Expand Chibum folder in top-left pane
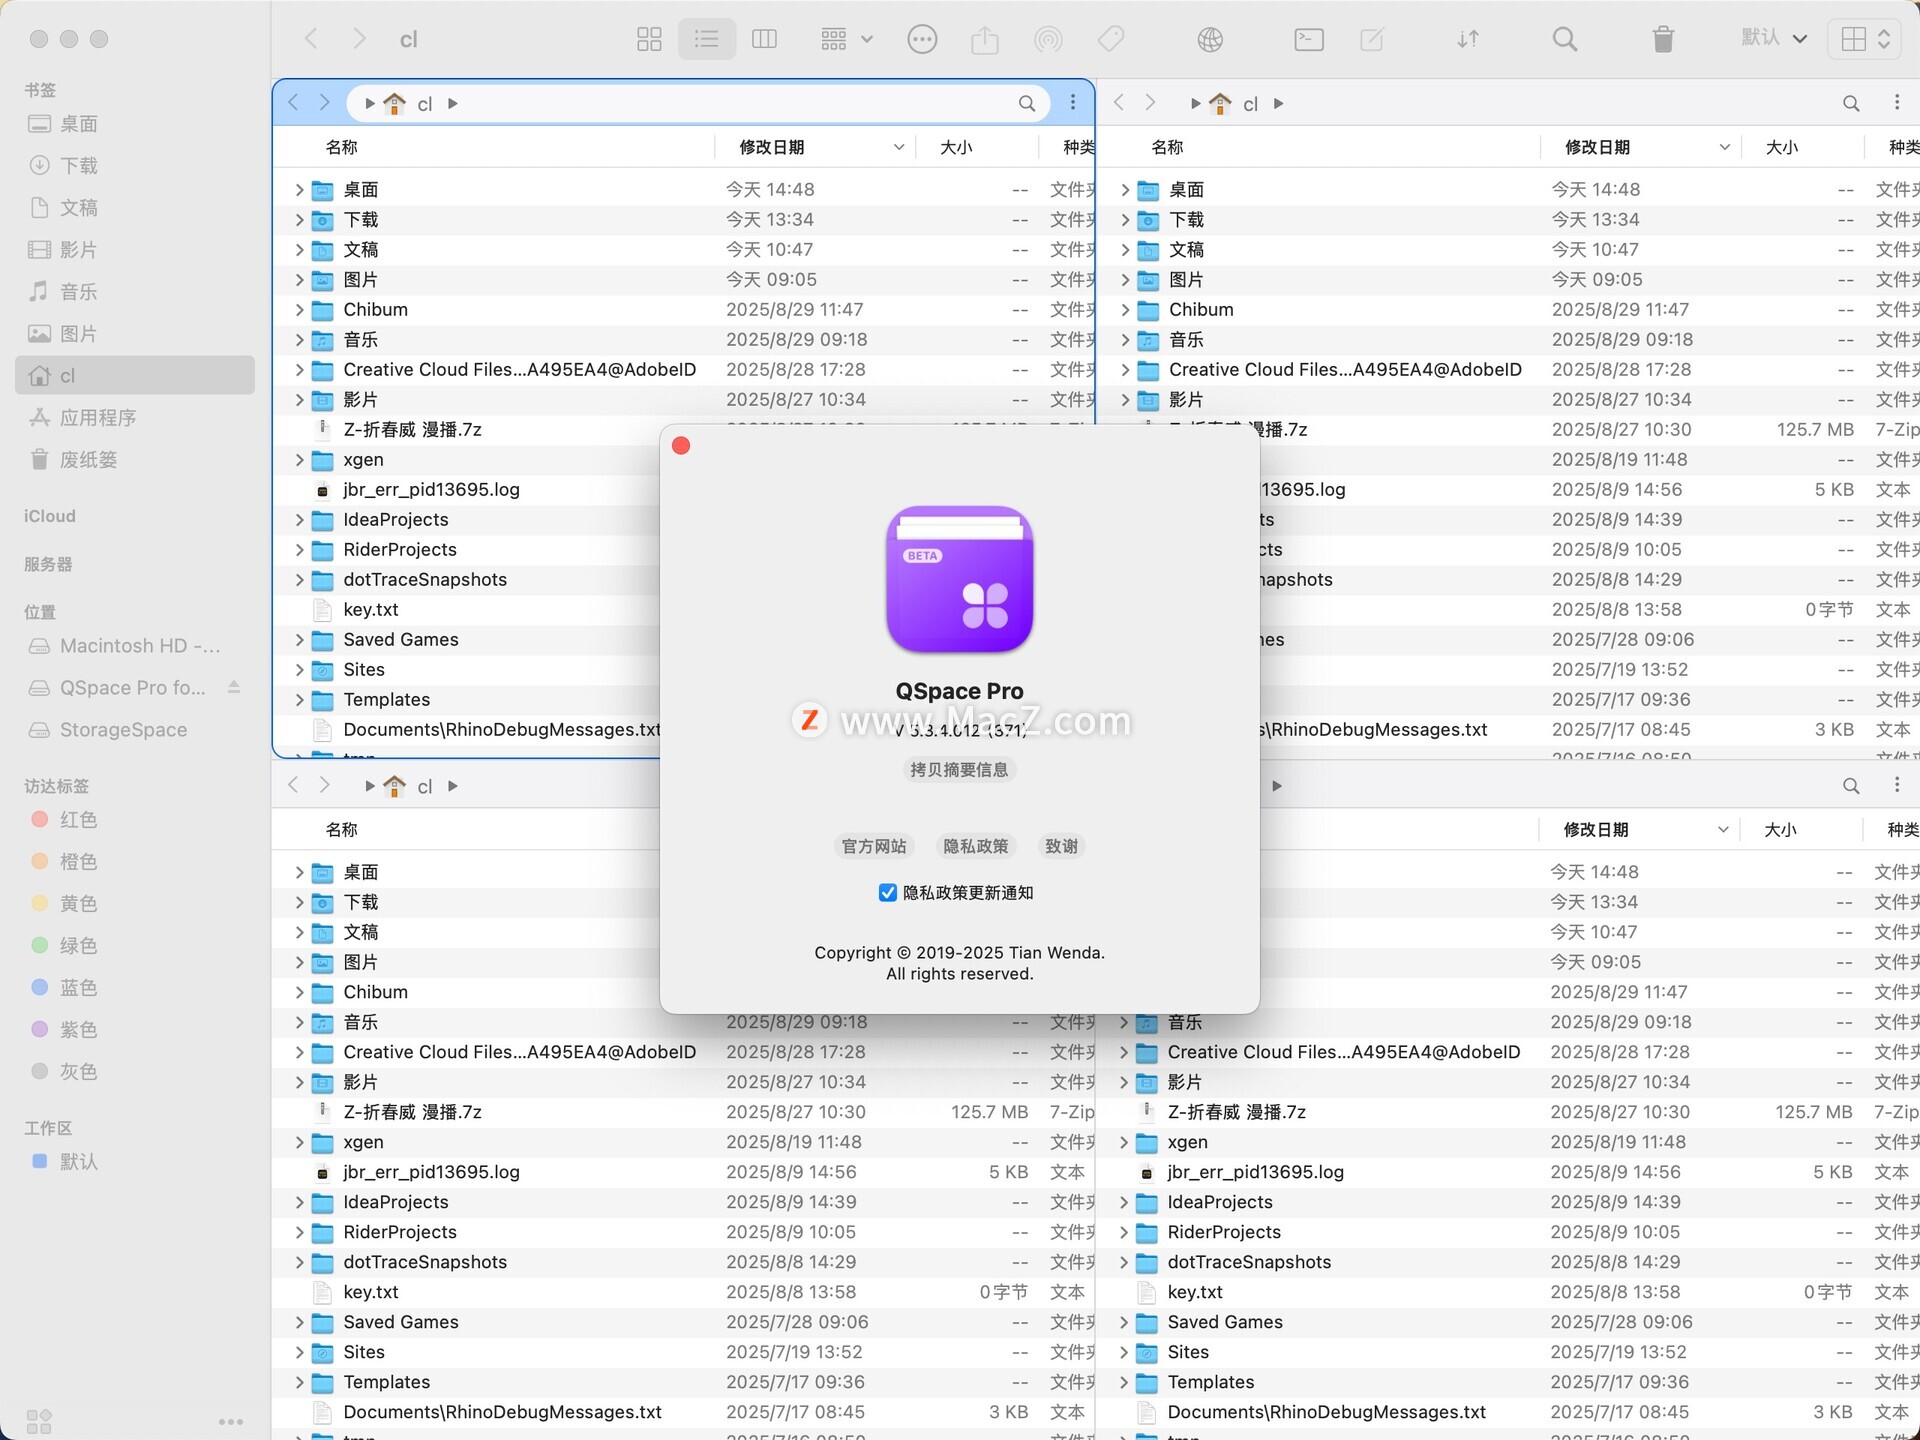This screenshot has height=1440, width=1920. tap(299, 310)
